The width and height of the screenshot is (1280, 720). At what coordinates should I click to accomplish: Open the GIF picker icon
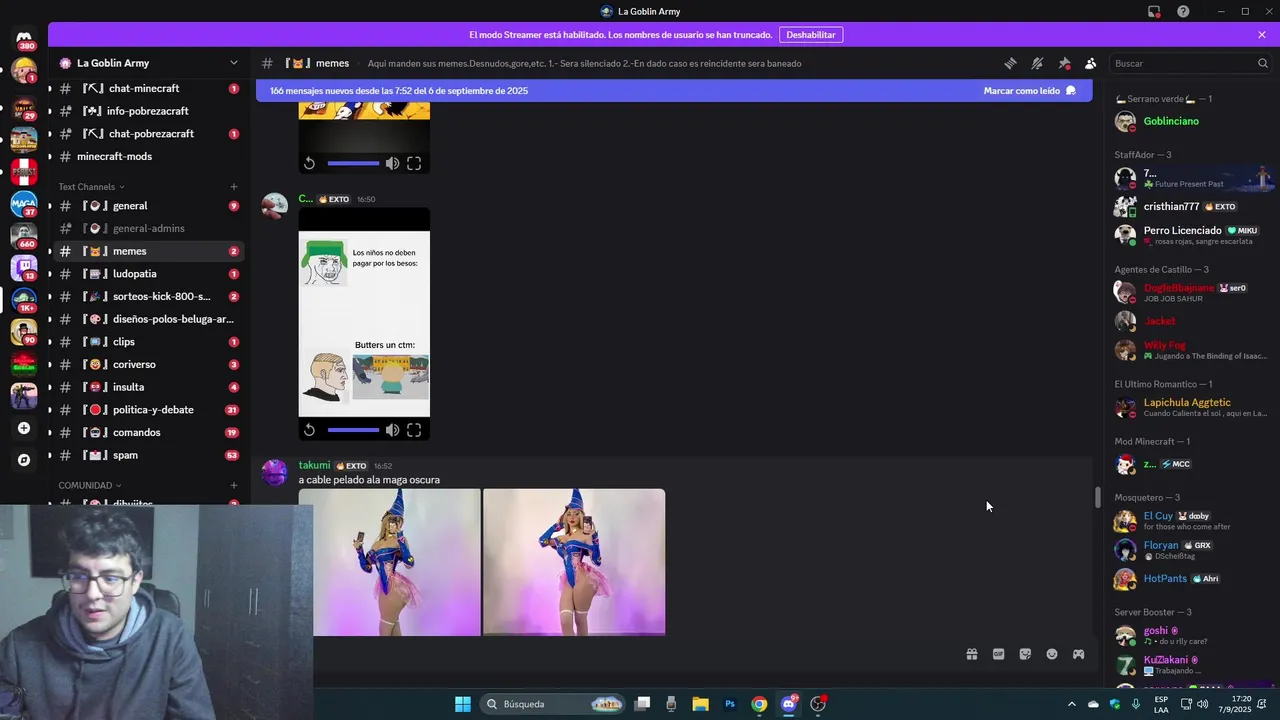[x=998, y=654]
